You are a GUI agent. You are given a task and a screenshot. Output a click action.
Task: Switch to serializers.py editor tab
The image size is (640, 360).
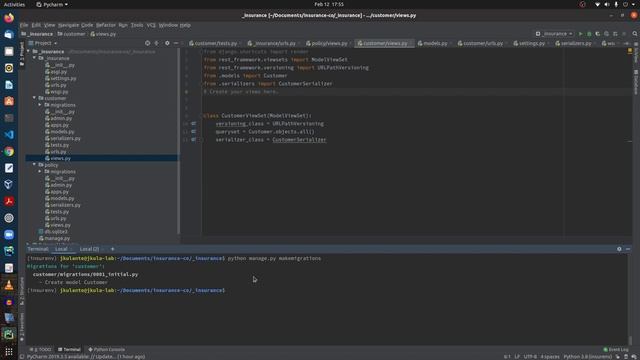click(576, 43)
